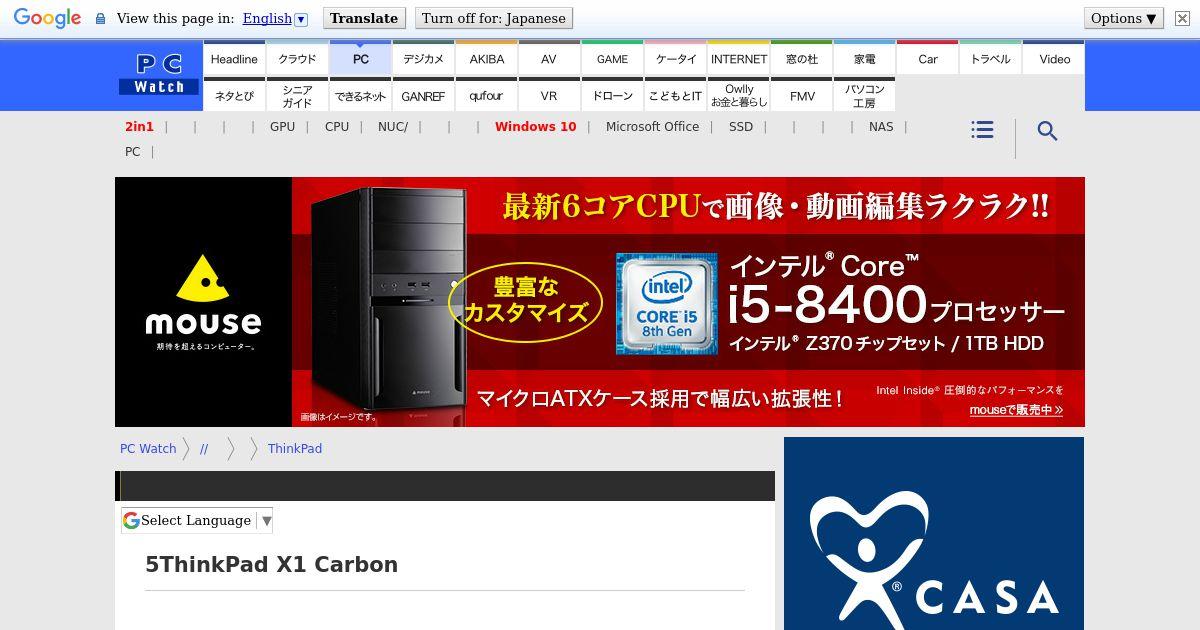Open the AV tab

click(x=549, y=59)
